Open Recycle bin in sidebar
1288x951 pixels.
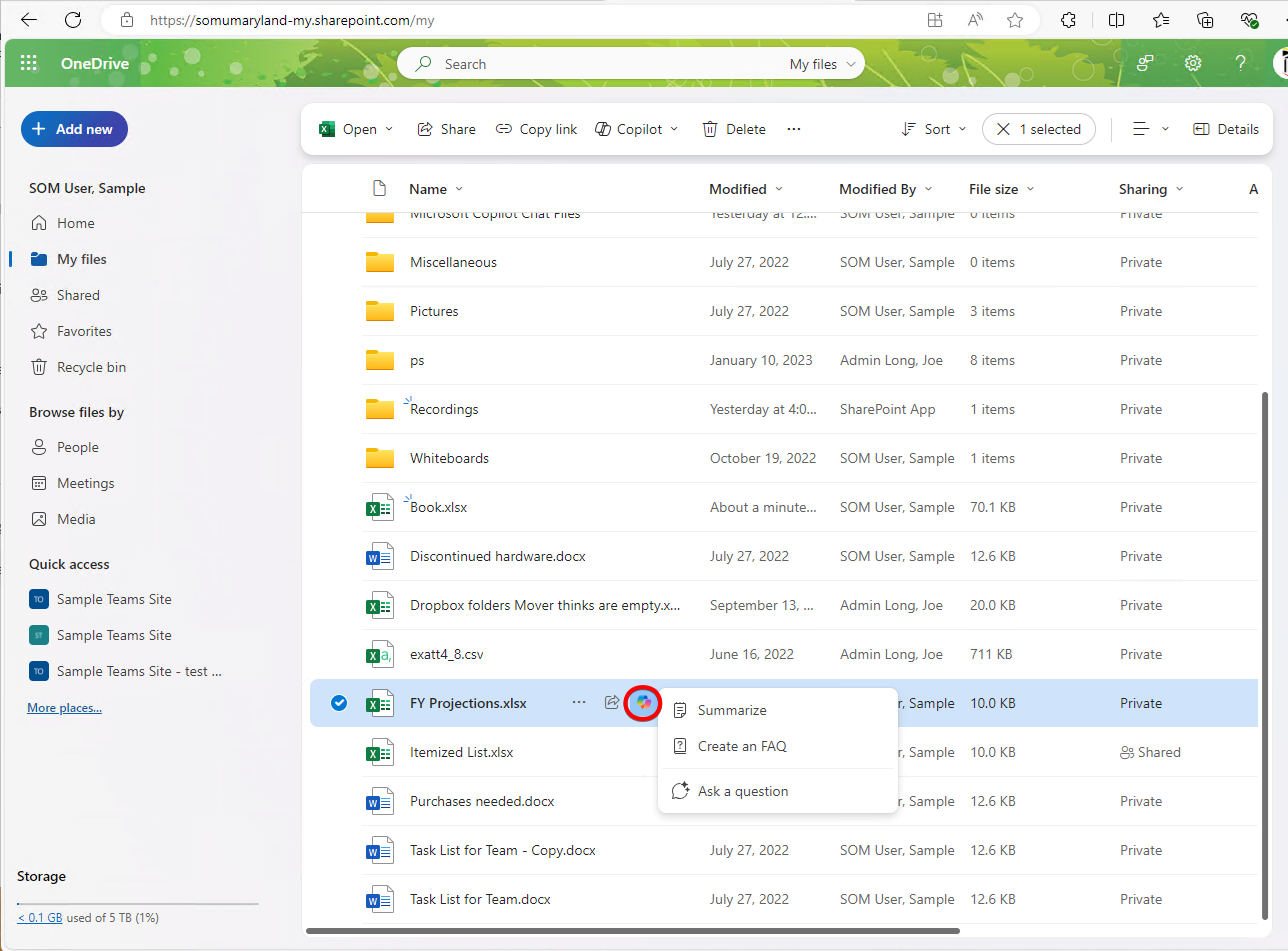91,367
